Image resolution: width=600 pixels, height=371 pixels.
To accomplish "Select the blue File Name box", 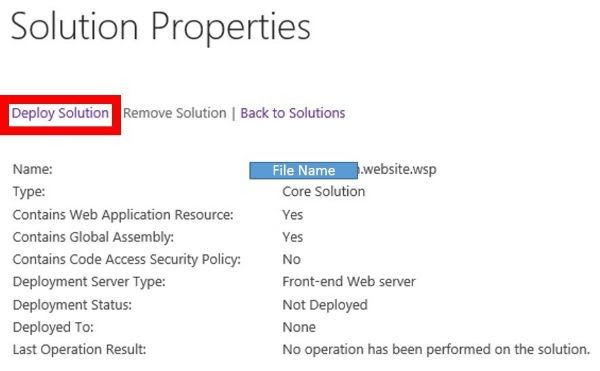I will [x=303, y=170].
